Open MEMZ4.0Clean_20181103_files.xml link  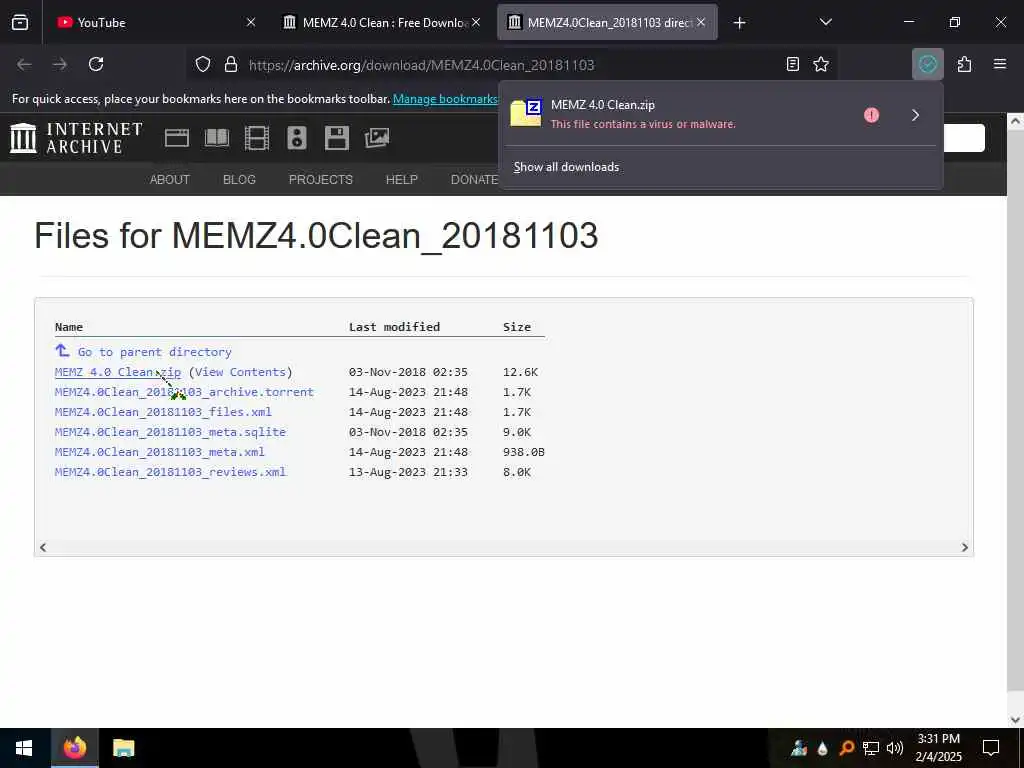163,412
